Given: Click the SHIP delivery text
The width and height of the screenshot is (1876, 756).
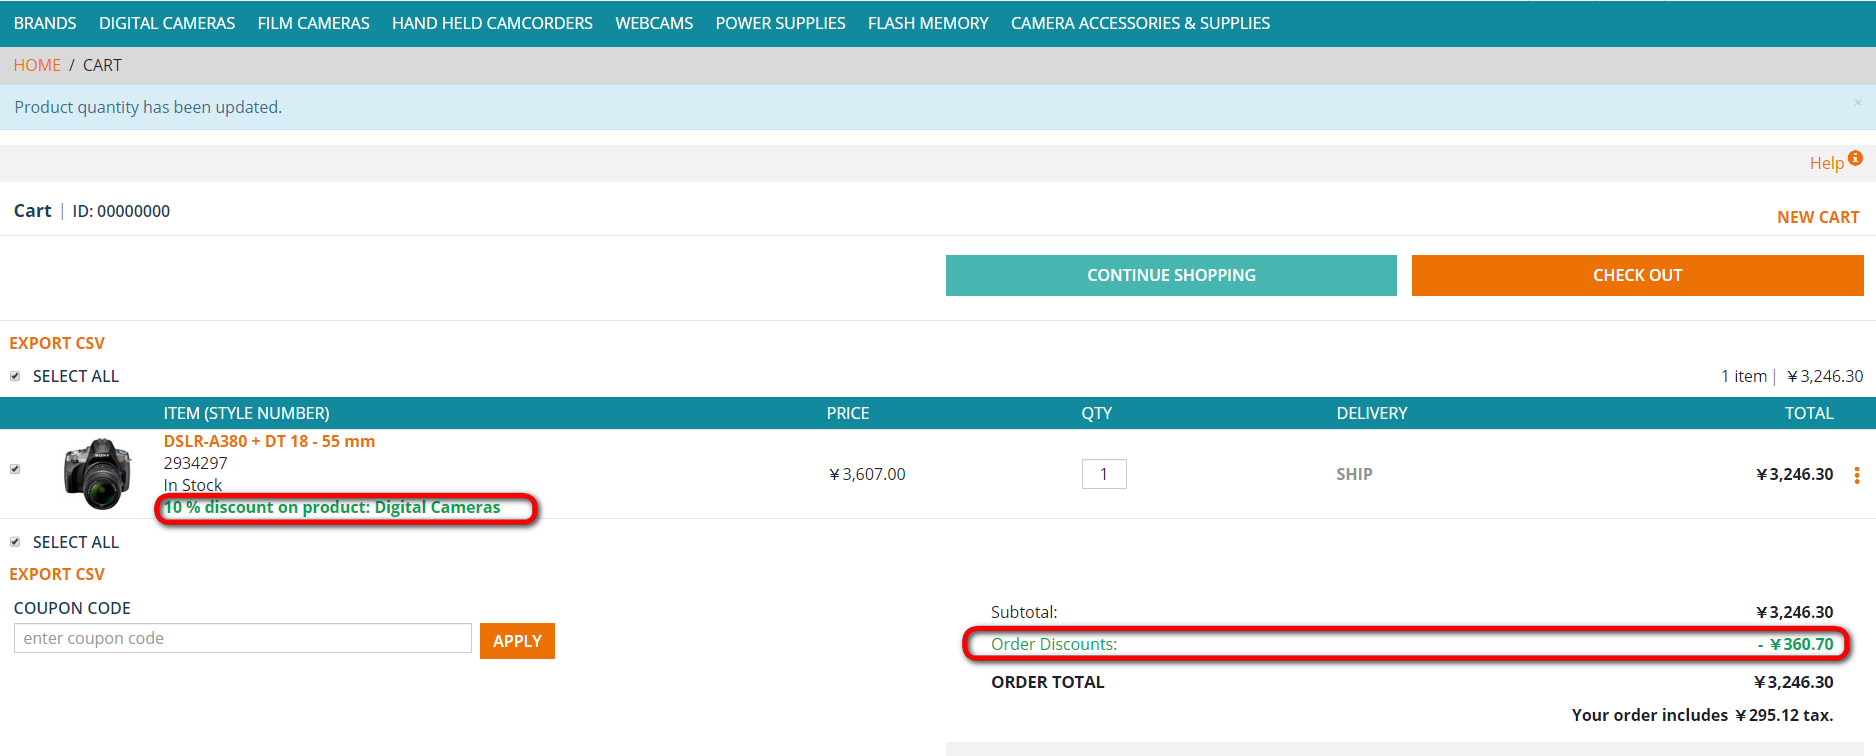Looking at the screenshot, I should 1354,474.
